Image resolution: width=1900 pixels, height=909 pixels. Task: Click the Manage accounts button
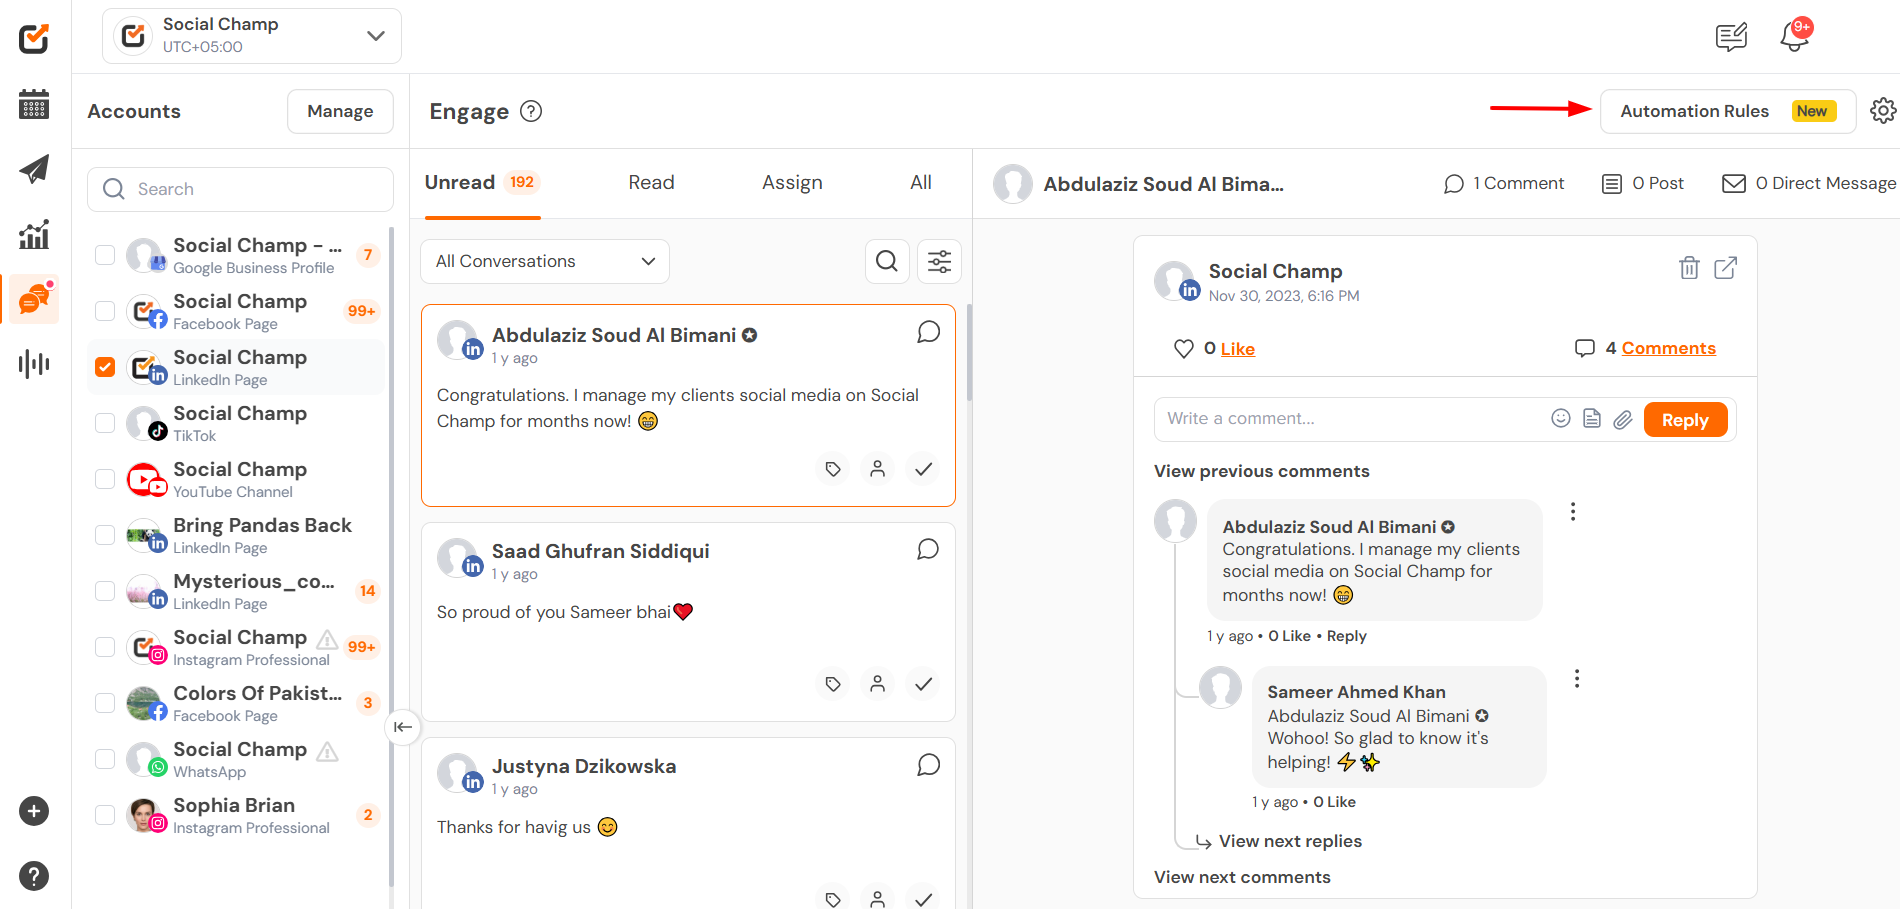pos(340,111)
